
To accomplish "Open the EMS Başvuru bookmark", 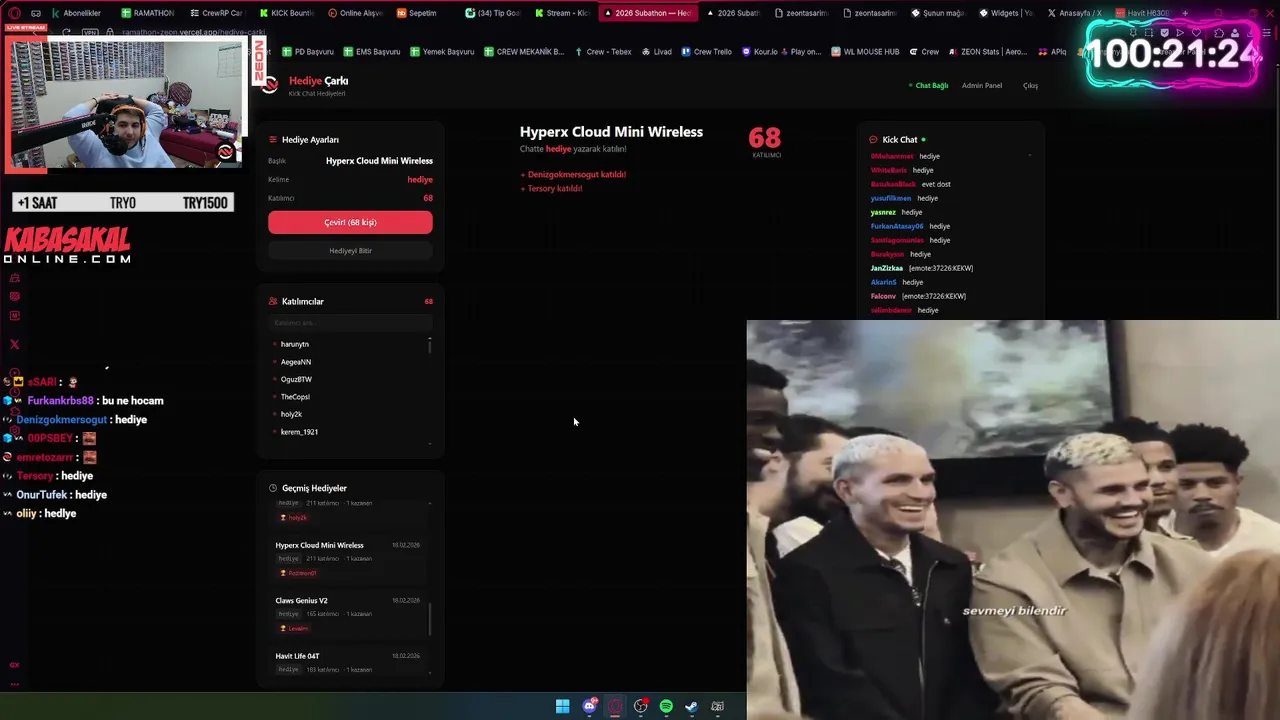I will point(372,51).
